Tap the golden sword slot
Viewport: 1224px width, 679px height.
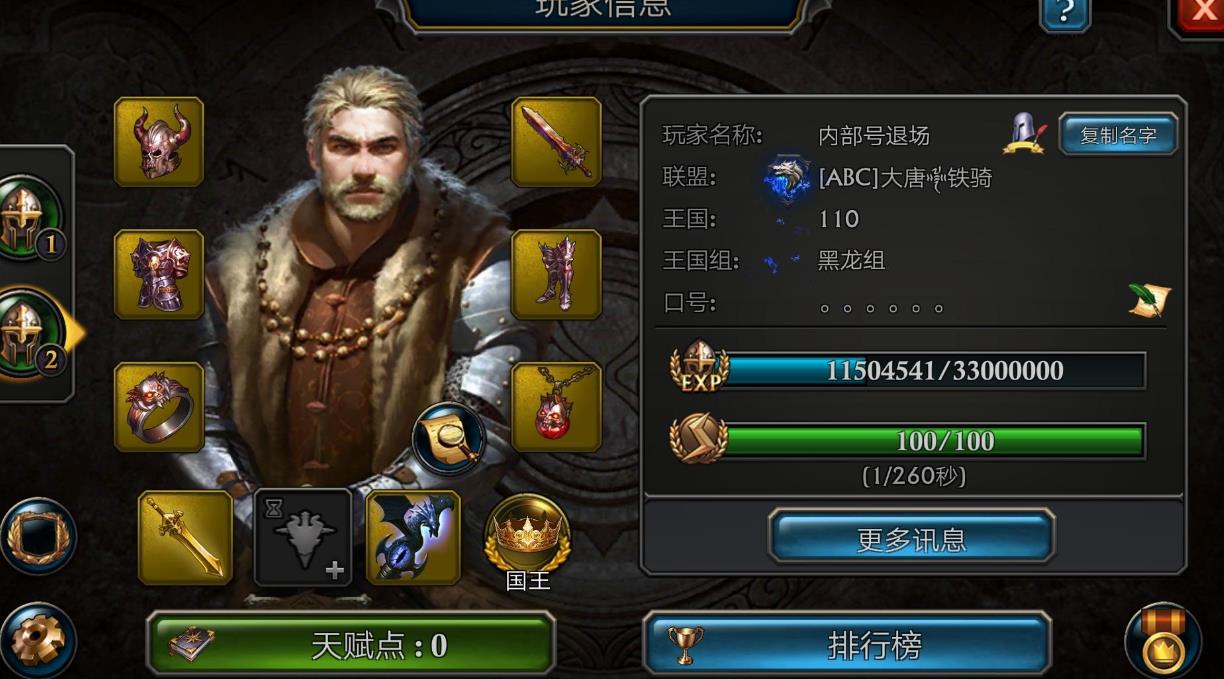coord(185,537)
